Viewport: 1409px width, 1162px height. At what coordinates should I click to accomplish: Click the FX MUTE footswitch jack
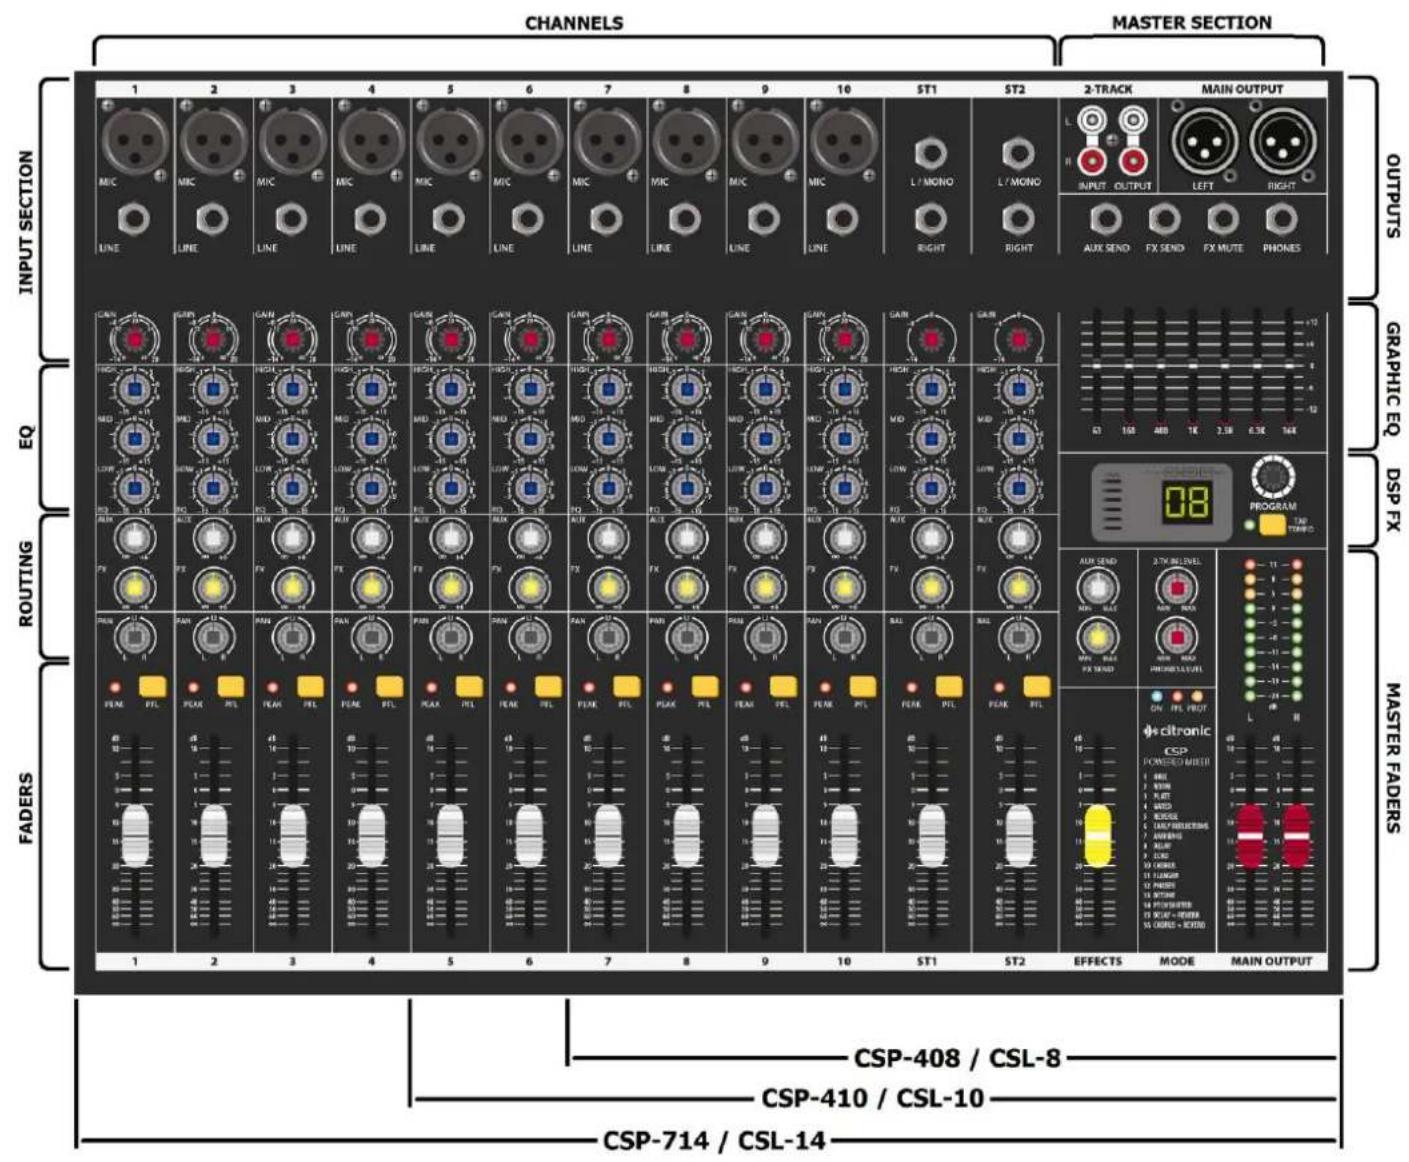click(x=1222, y=219)
